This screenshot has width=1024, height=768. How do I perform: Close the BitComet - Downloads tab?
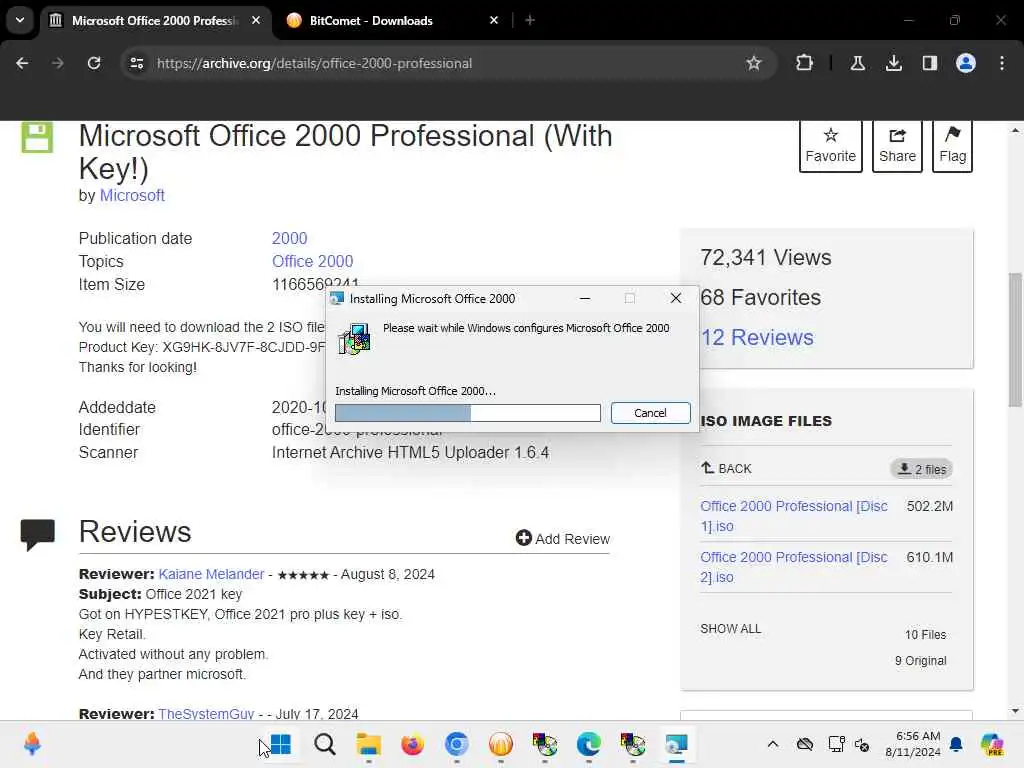pos(494,21)
